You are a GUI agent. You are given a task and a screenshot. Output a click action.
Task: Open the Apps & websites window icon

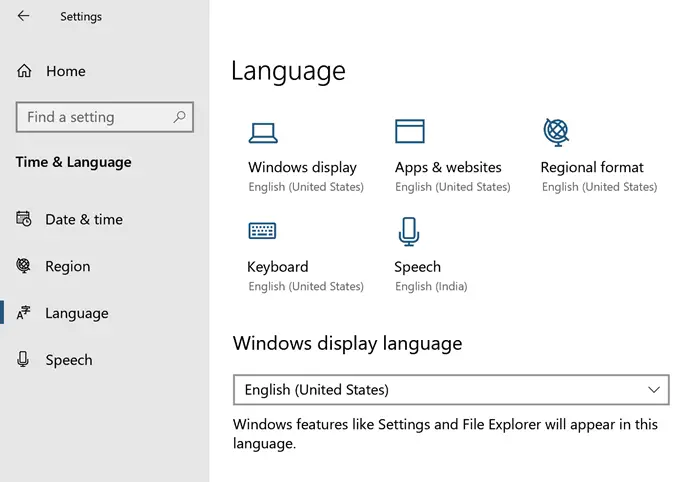coord(409,131)
